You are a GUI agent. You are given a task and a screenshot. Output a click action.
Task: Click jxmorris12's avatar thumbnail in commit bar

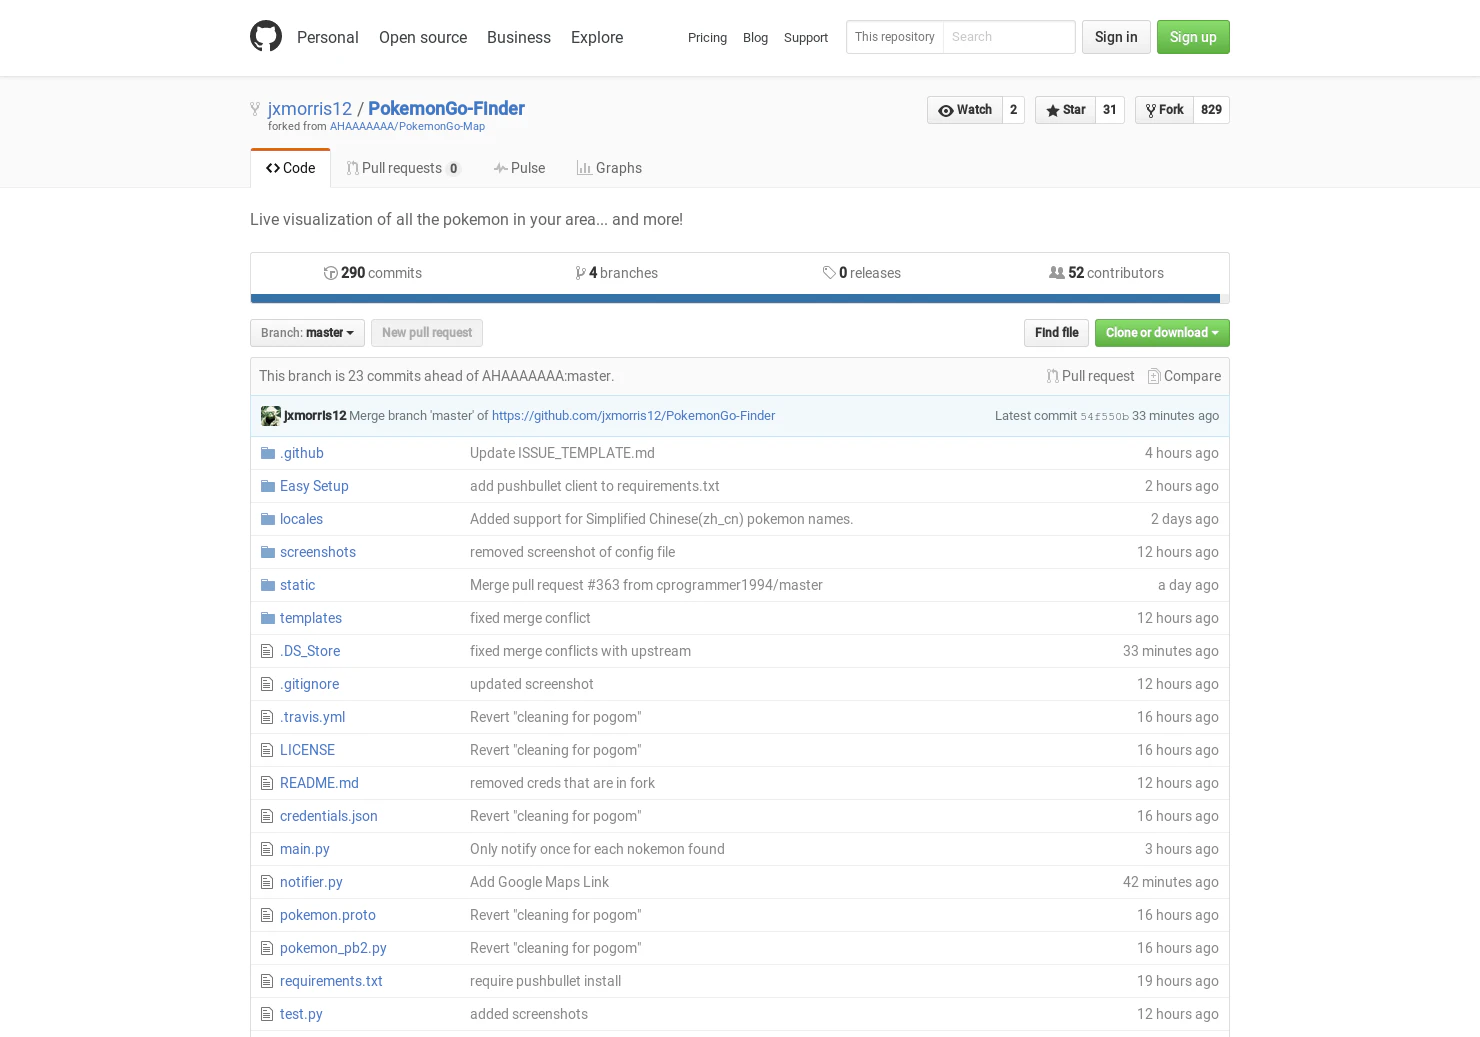[271, 416]
